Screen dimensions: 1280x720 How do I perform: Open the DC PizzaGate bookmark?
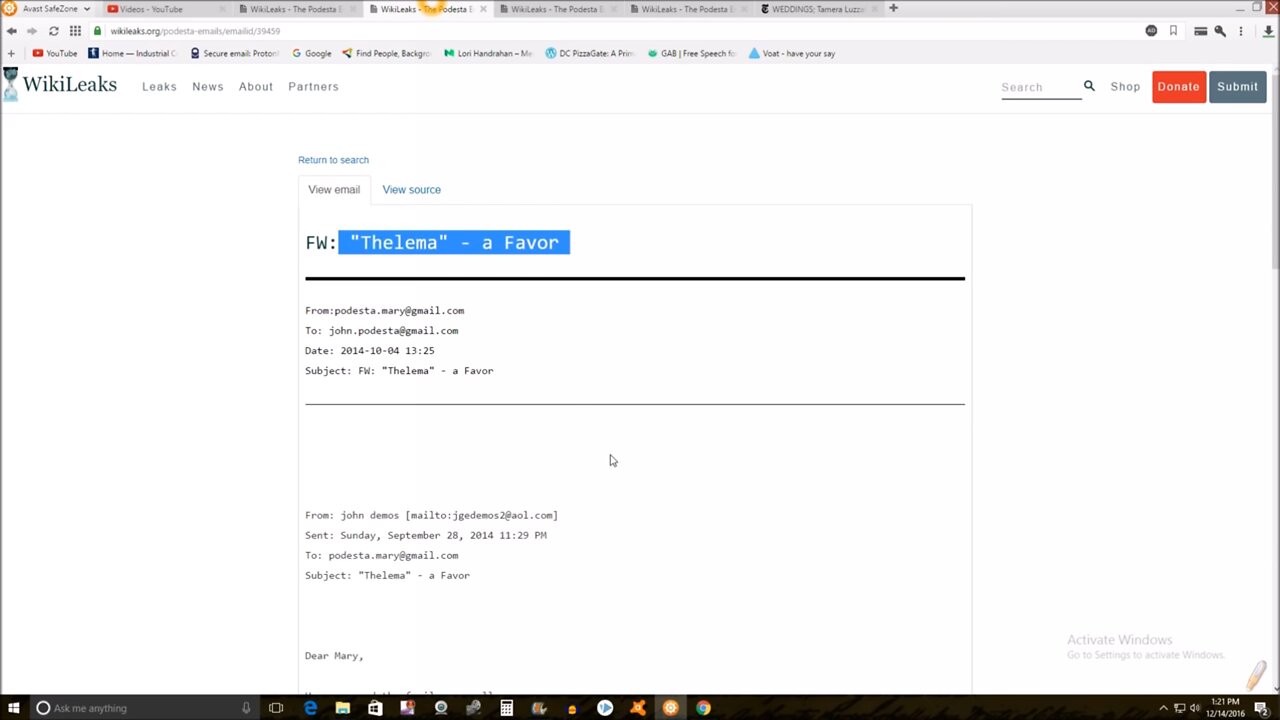pyautogui.click(x=590, y=53)
